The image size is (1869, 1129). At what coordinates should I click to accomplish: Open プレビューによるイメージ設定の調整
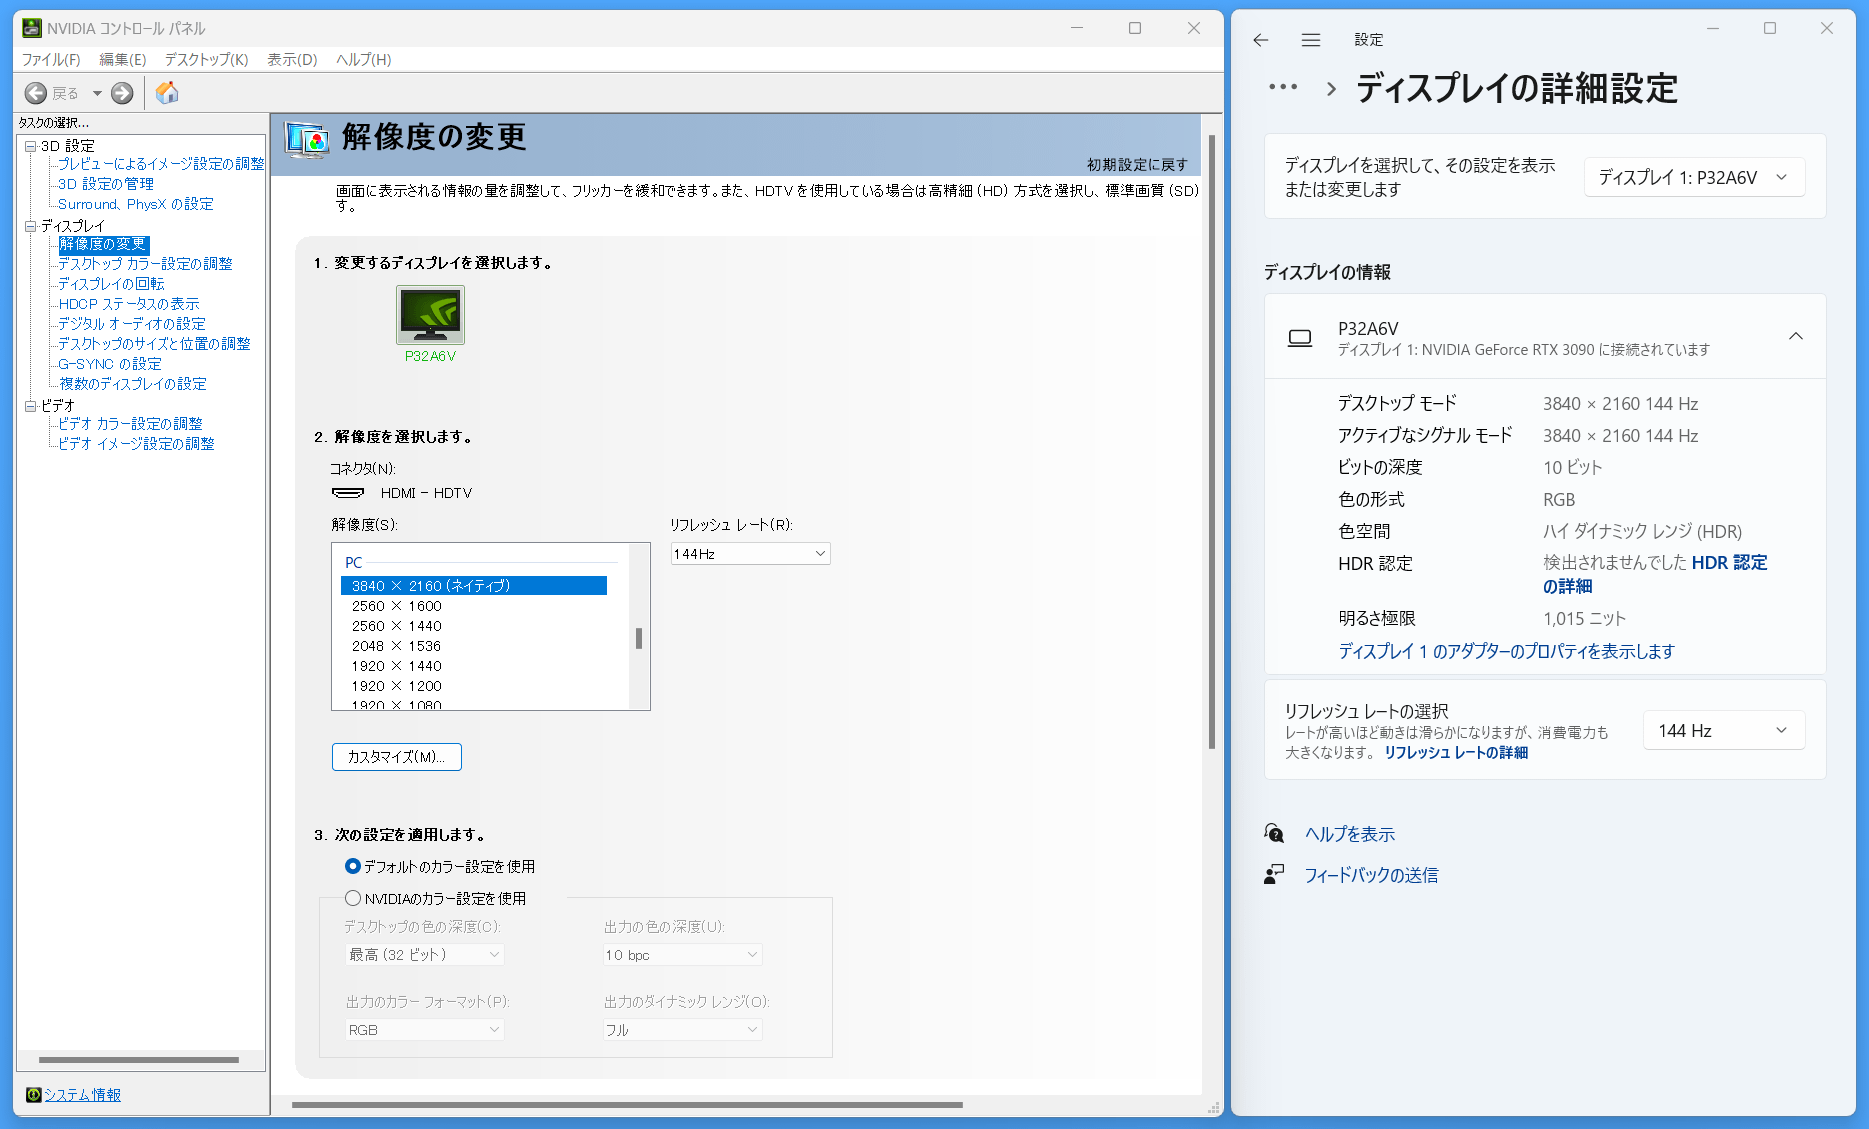(x=161, y=164)
